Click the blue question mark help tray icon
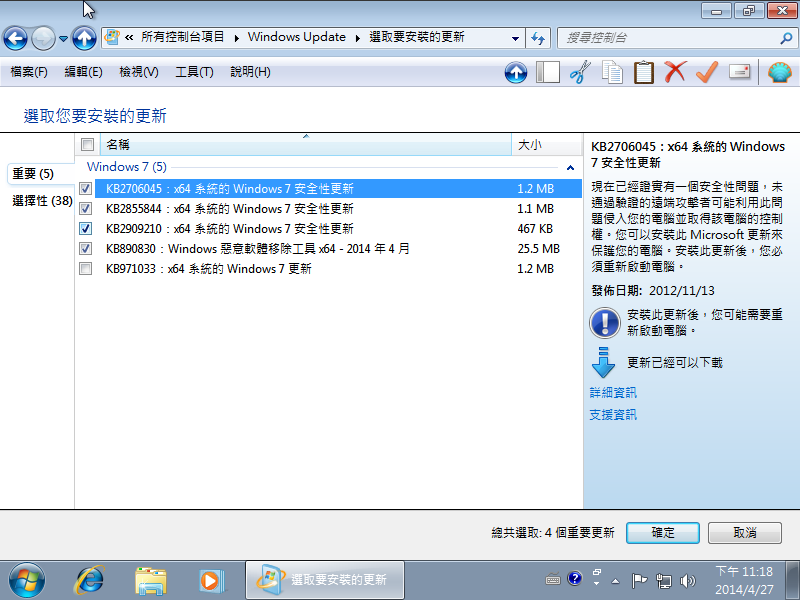 click(x=574, y=579)
